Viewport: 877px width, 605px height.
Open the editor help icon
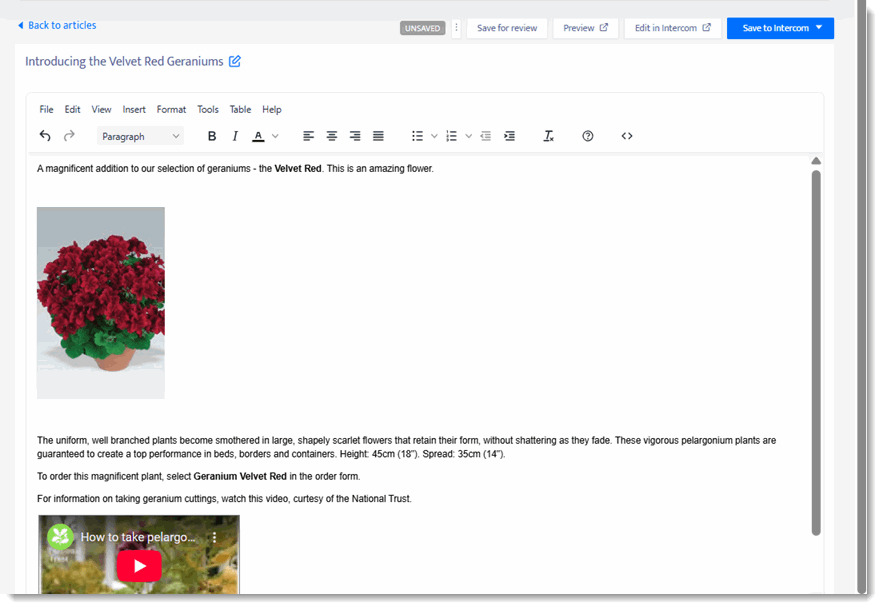click(x=587, y=136)
